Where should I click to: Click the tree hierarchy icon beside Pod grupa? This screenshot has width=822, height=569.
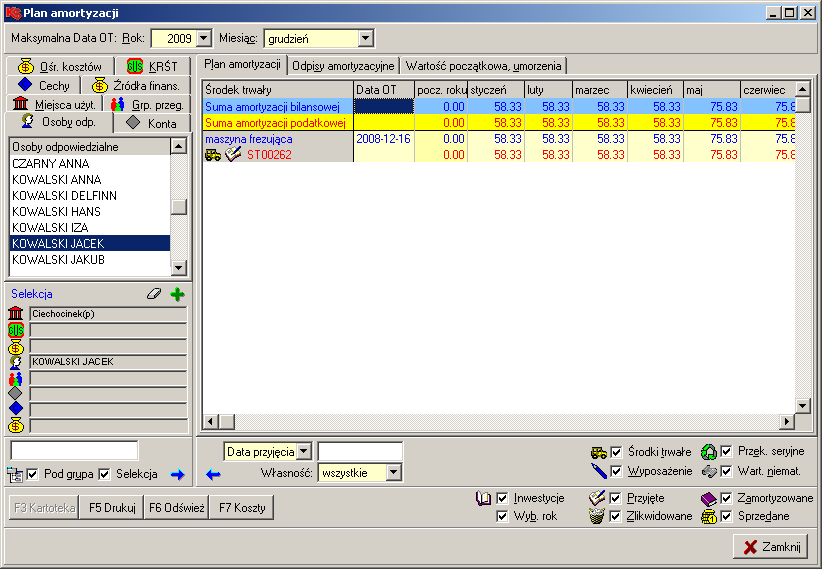click(14, 474)
